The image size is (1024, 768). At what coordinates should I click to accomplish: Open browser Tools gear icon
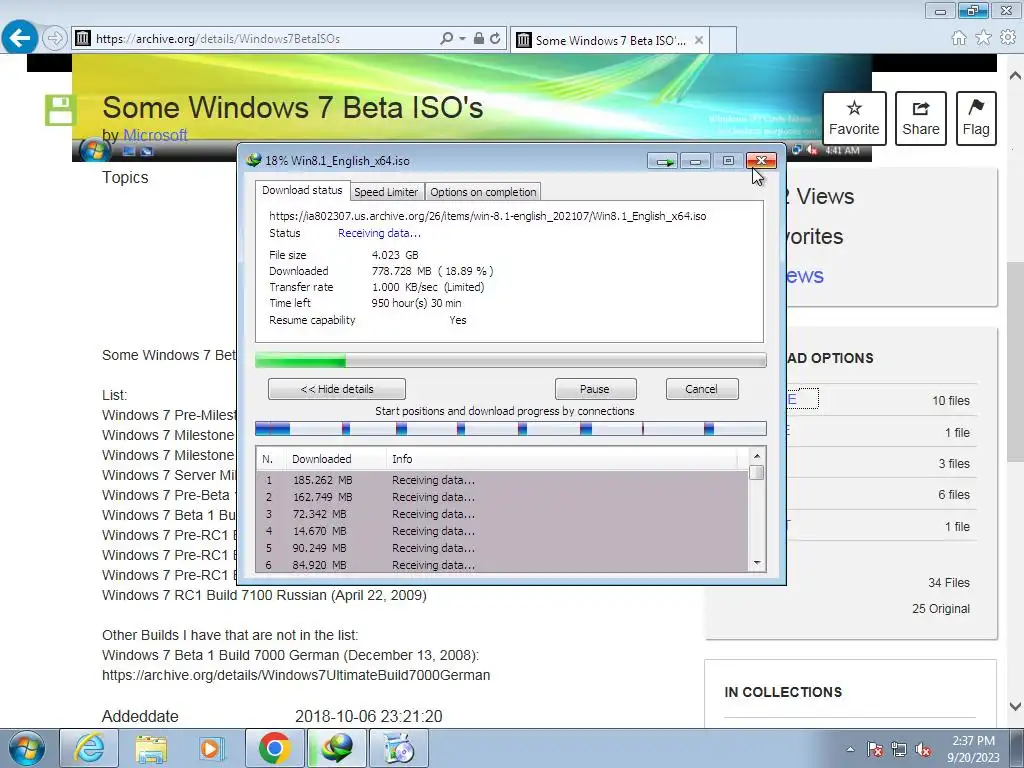point(1008,38)
